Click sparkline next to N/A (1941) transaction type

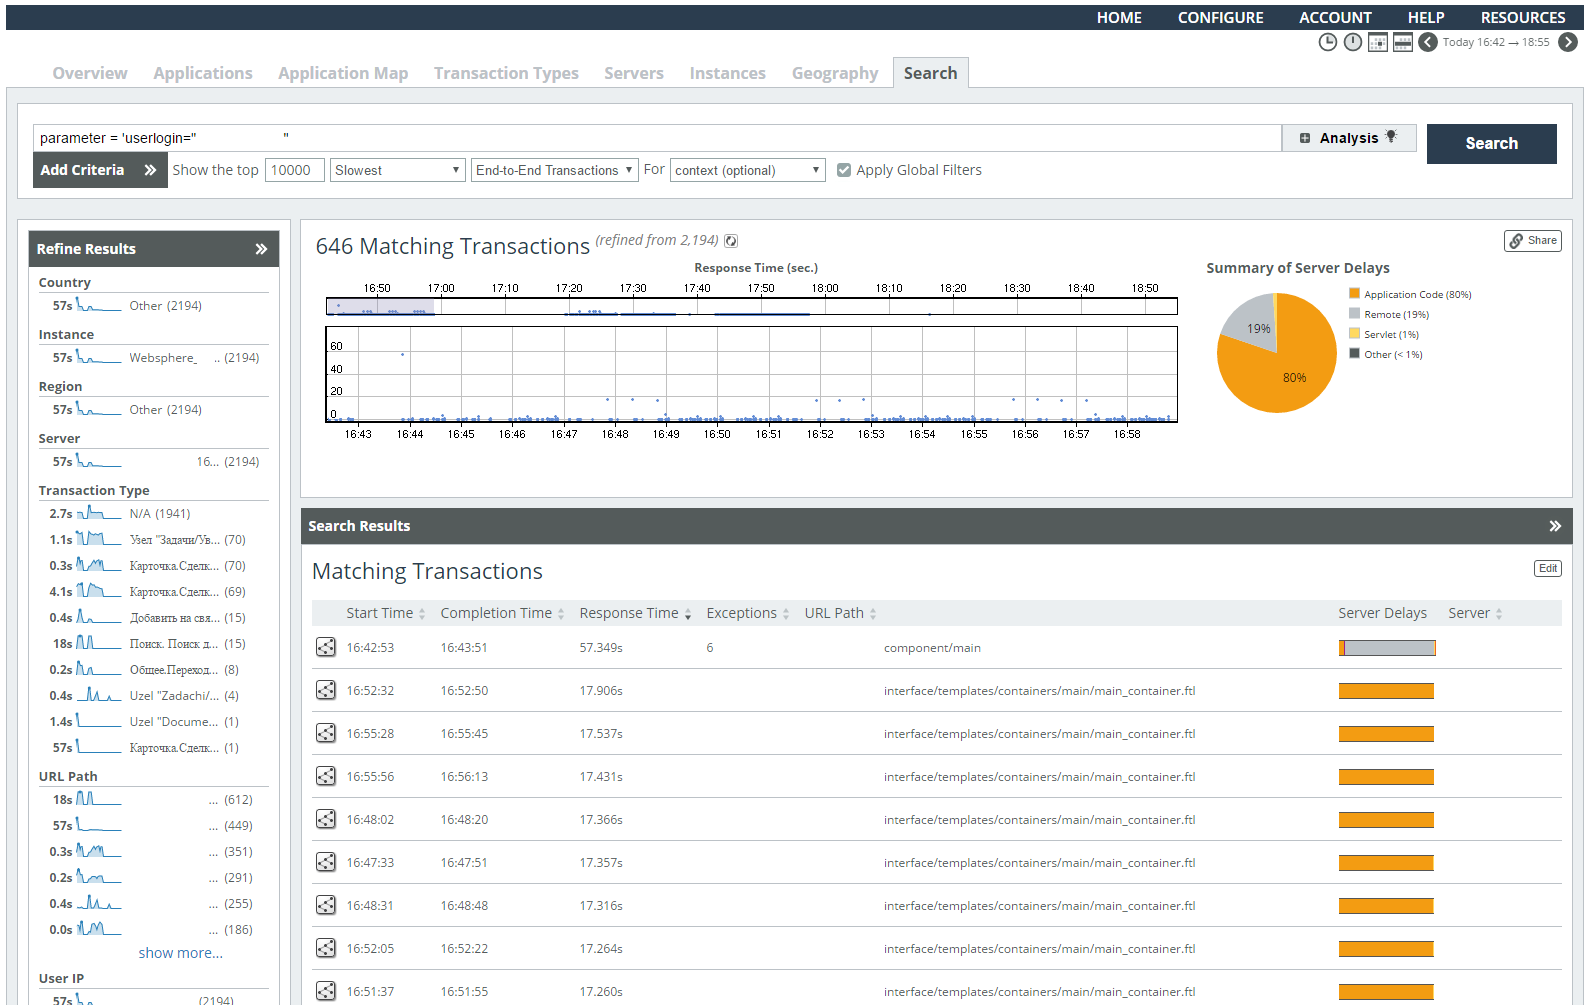pyautogui.click(x=99, y=513)
